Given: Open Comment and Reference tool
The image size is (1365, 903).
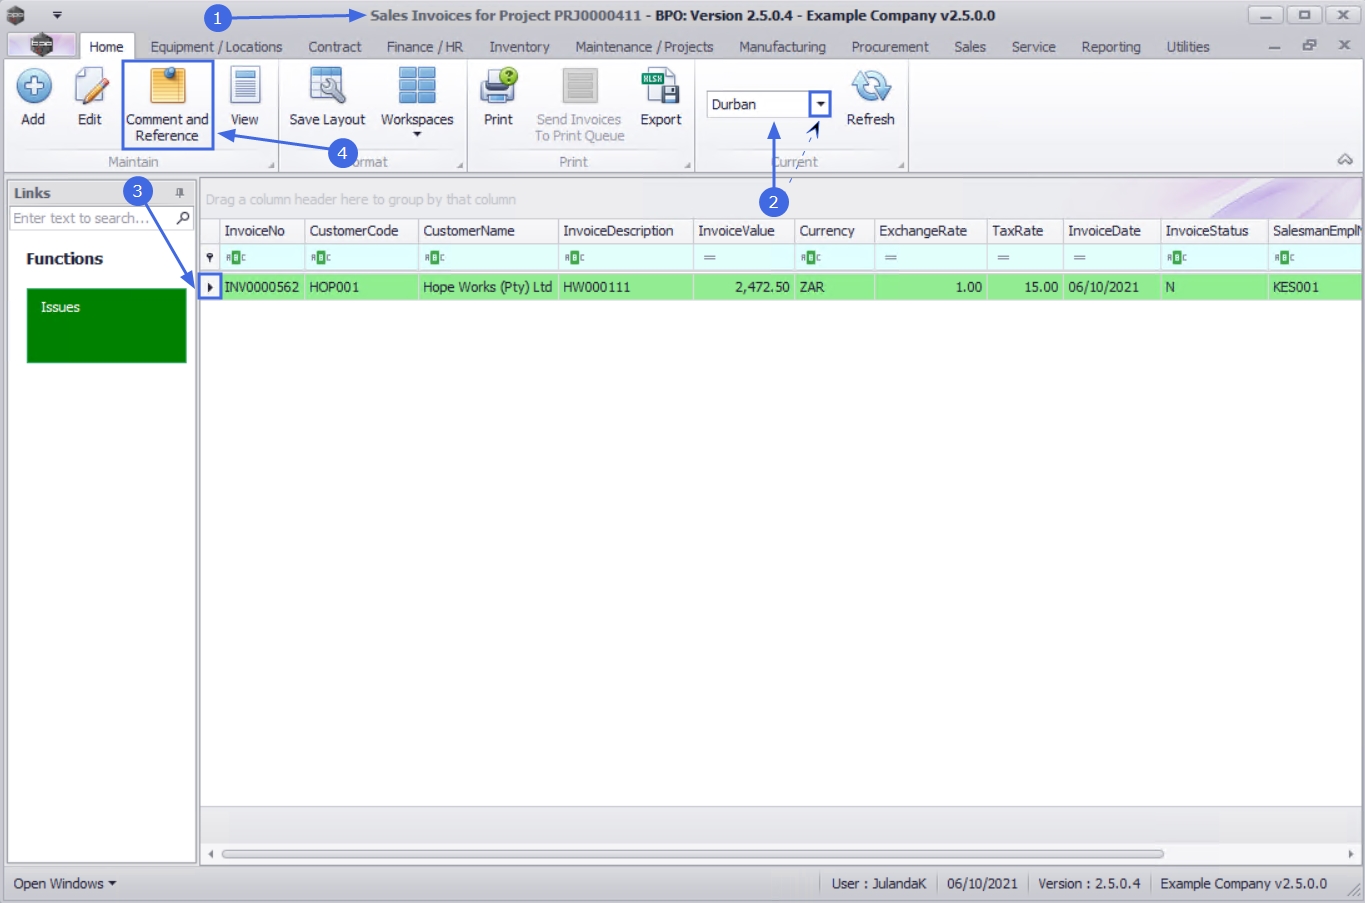Looking at the screenshot, I should (x=167, y=105).
